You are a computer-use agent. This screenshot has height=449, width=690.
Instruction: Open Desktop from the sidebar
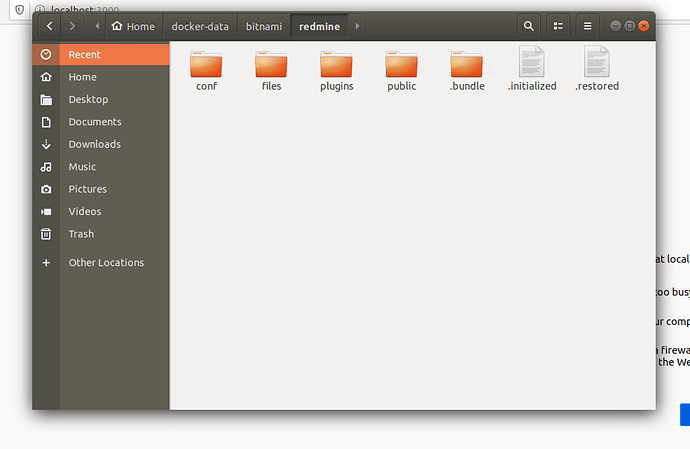coord(88,99)
